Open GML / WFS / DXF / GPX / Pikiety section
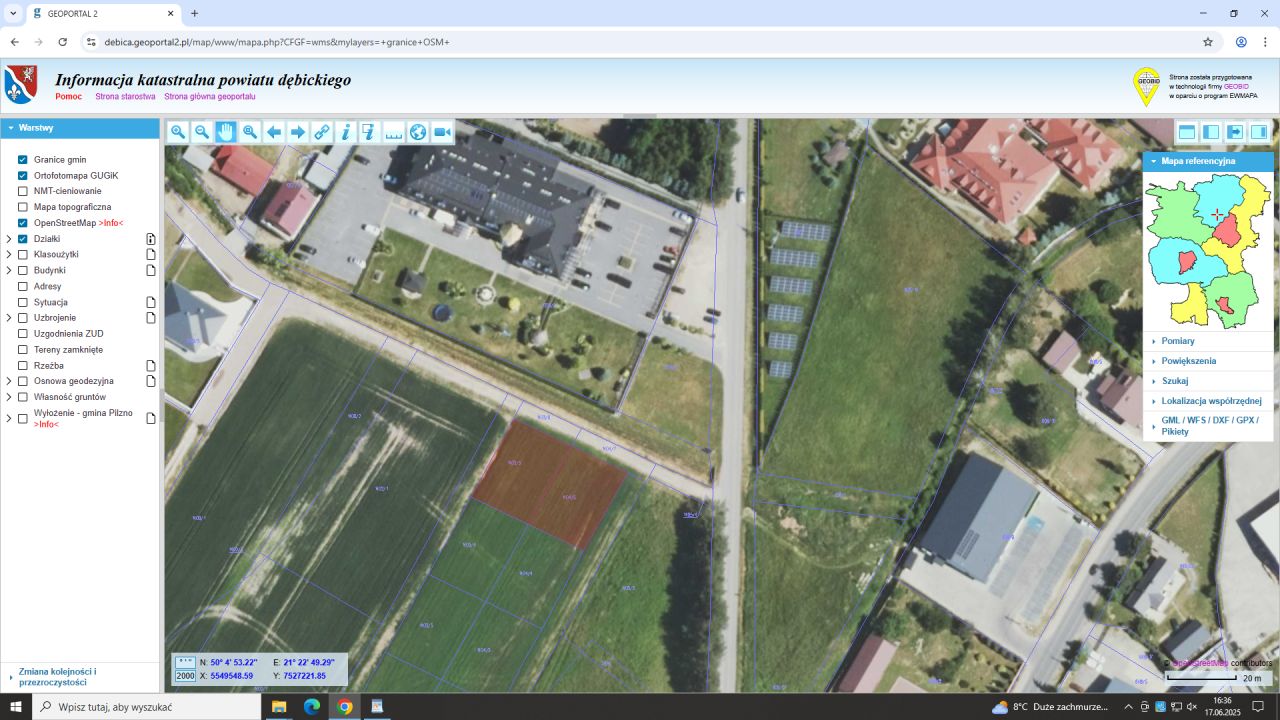This screenshot has width=1280, height=720. point(1208,426)
